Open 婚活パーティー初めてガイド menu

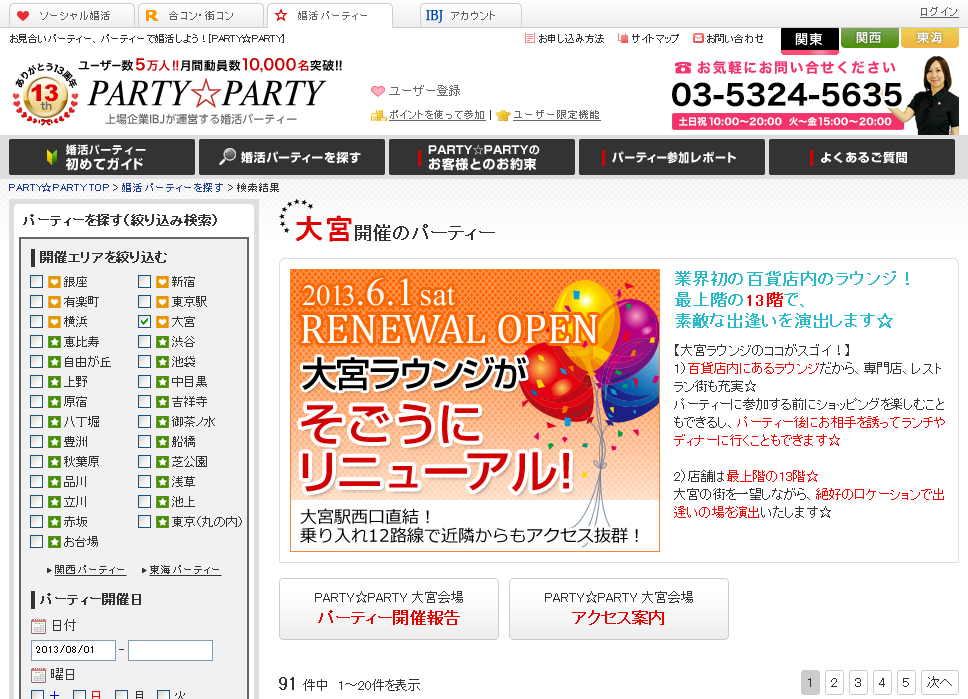[102, 157]
